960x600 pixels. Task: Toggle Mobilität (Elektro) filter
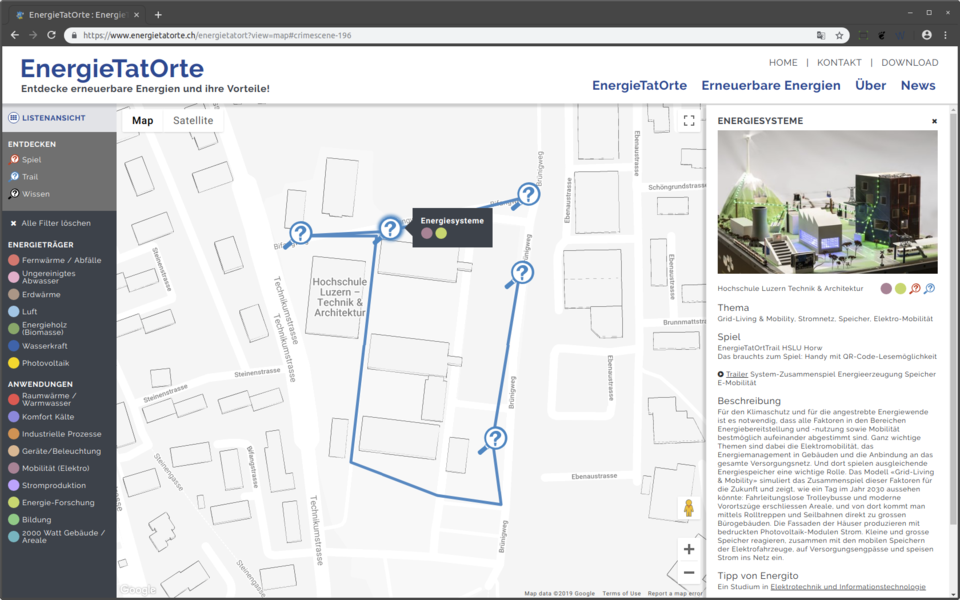[48, 468]
